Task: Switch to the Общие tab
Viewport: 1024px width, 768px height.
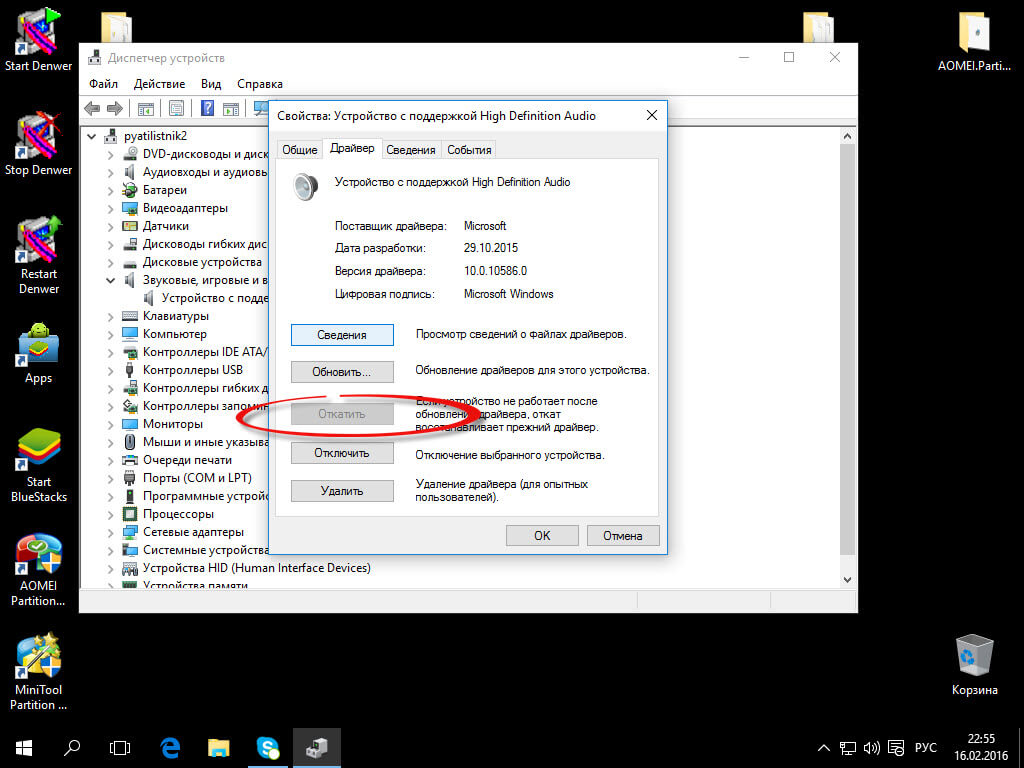Action: click(x=300, y=150)
